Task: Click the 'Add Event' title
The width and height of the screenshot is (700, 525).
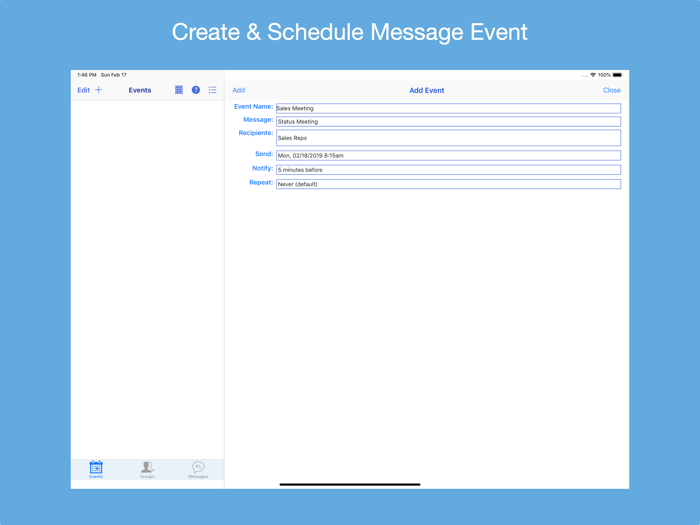Action: coord(427,90)
